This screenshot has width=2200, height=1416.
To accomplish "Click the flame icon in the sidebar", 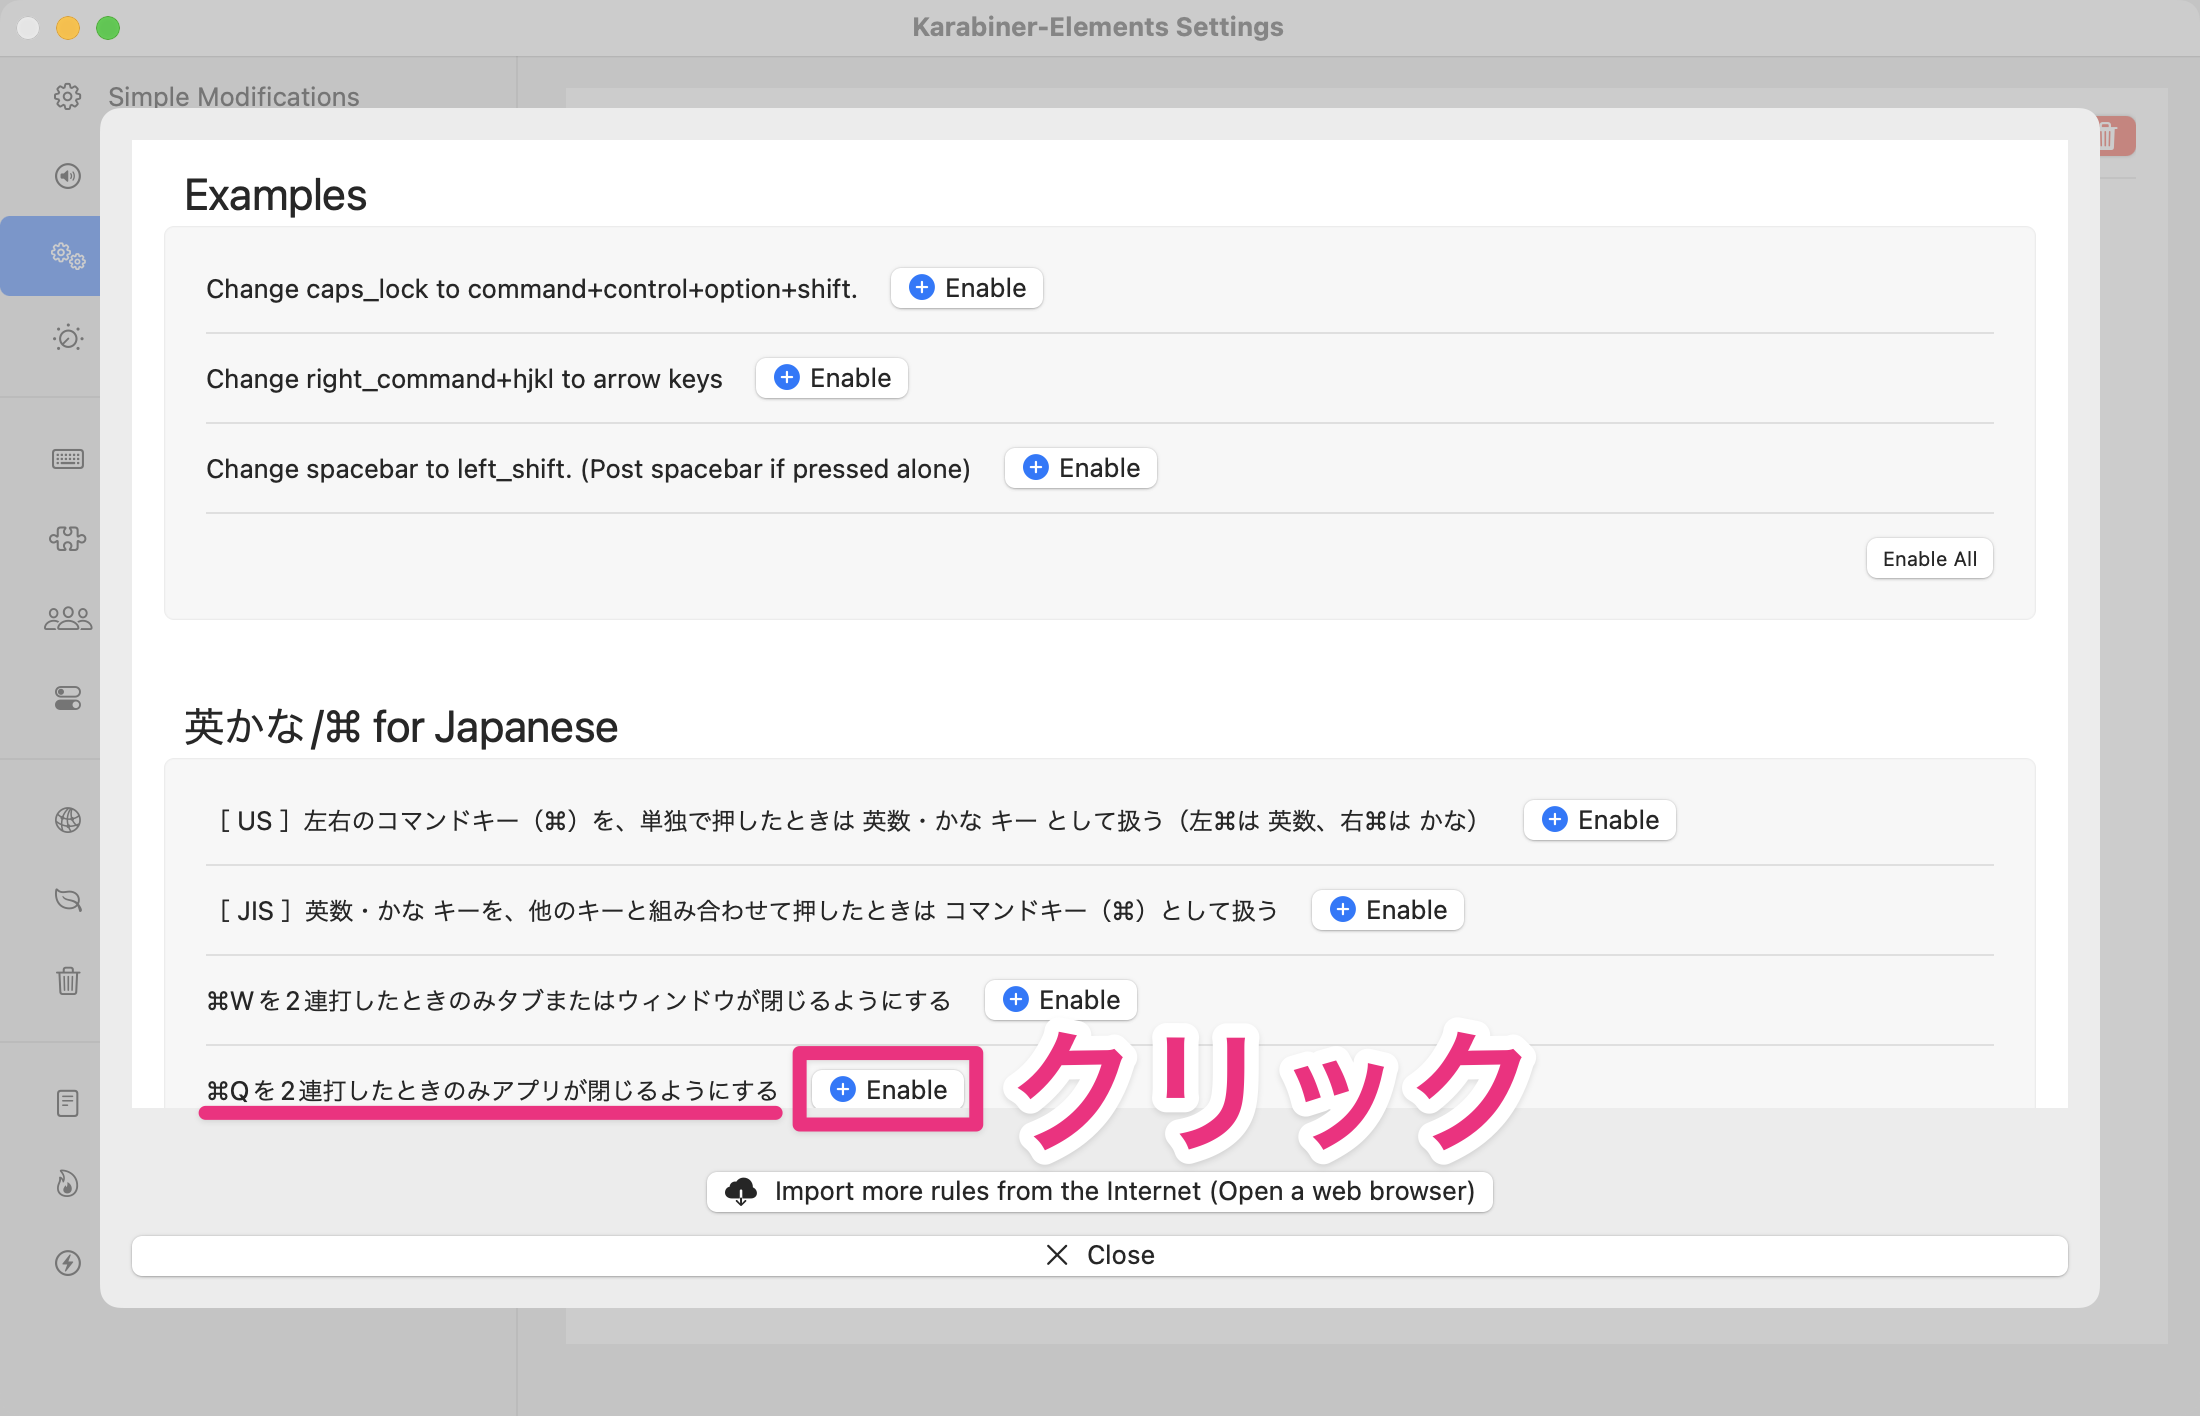I will coord(67,1183).
